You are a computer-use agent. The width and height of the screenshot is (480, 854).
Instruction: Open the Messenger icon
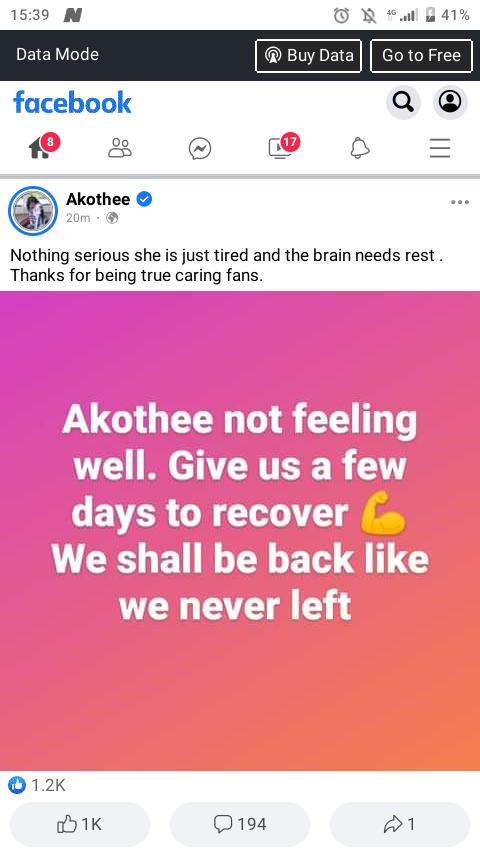coord(200,148)
